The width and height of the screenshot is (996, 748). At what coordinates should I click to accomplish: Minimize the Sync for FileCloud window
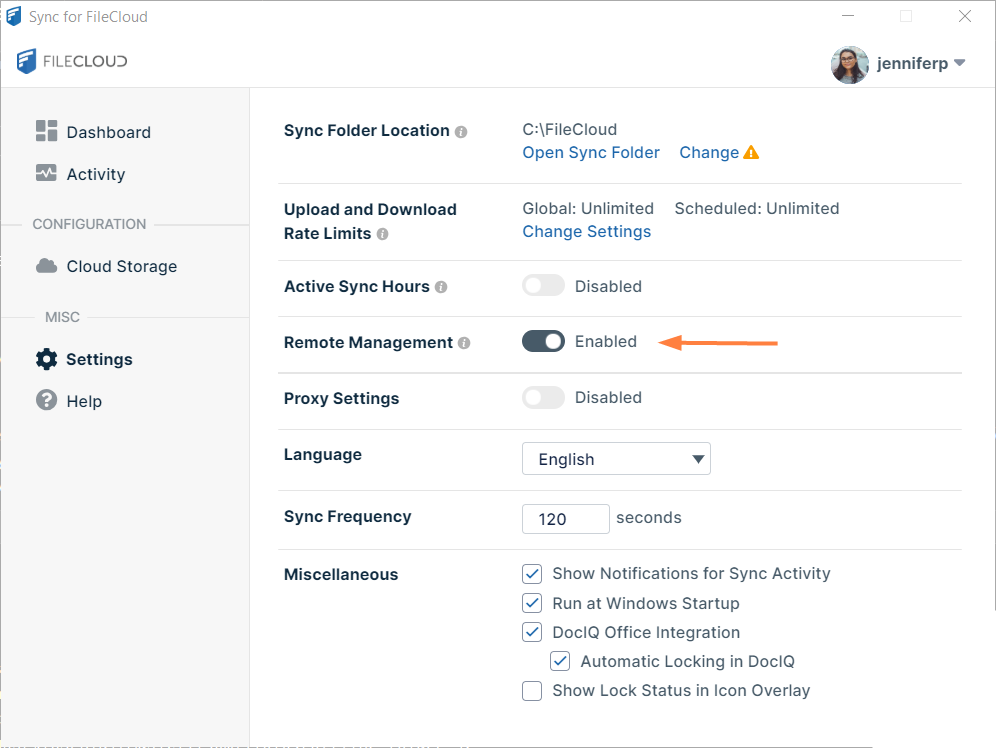(x=848, y=16)
